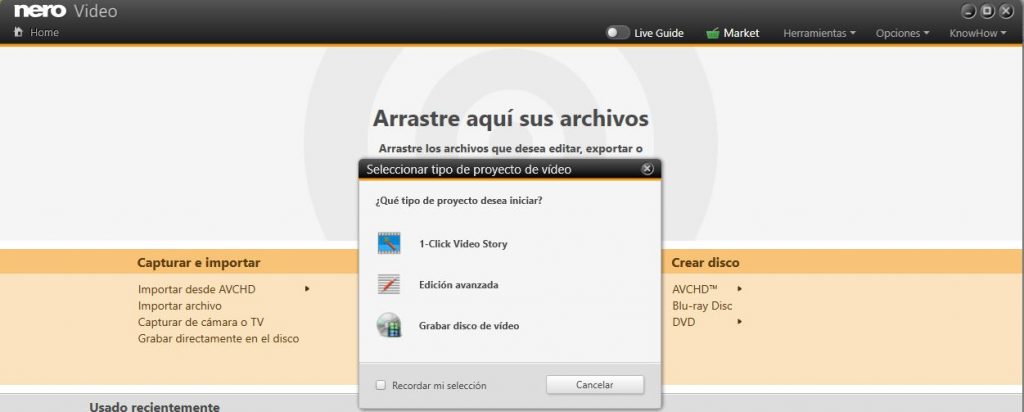Click Grabar directamente en el disco
The image size is (1024, 412).
pyautogui.click(x=218, y=339)
